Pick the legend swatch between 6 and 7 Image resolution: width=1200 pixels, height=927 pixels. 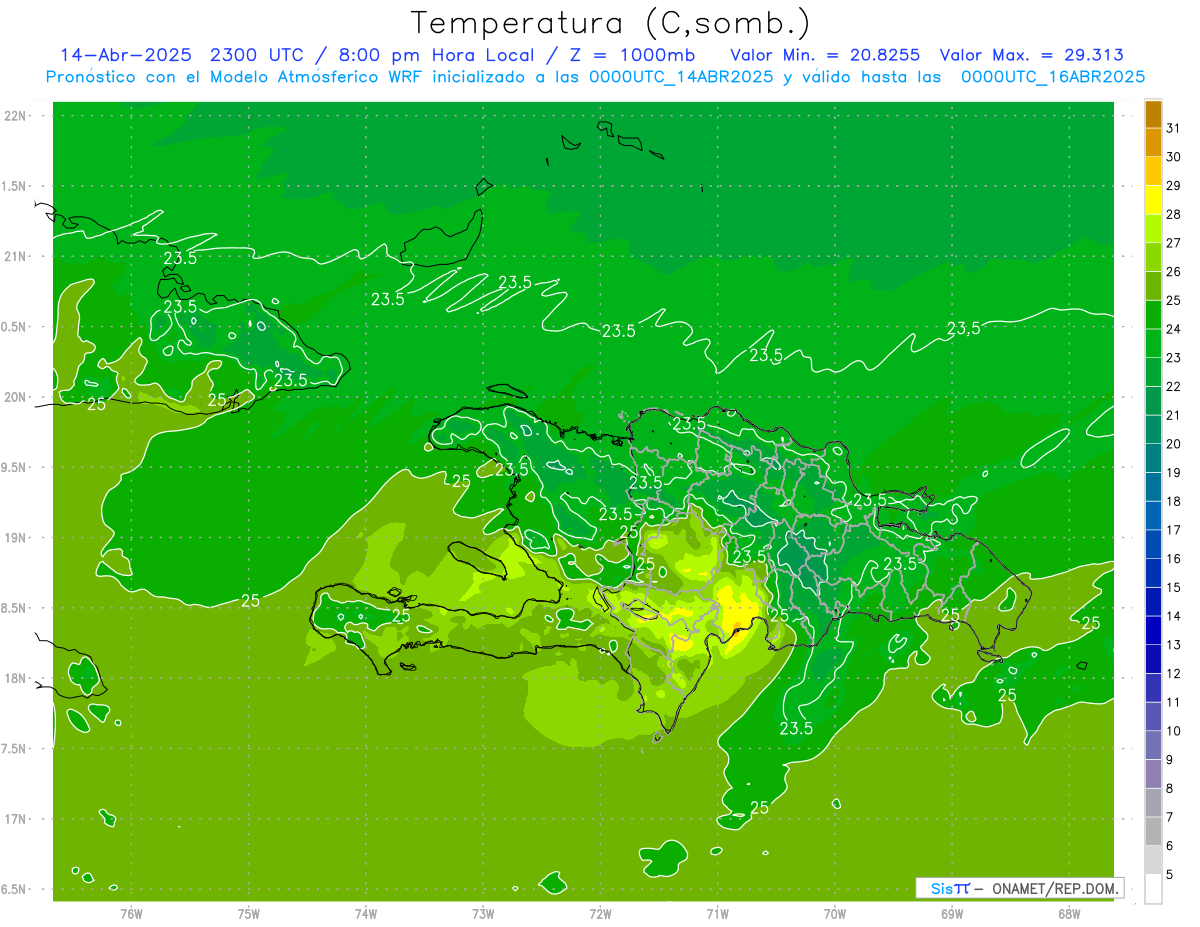coord(1153,831)
